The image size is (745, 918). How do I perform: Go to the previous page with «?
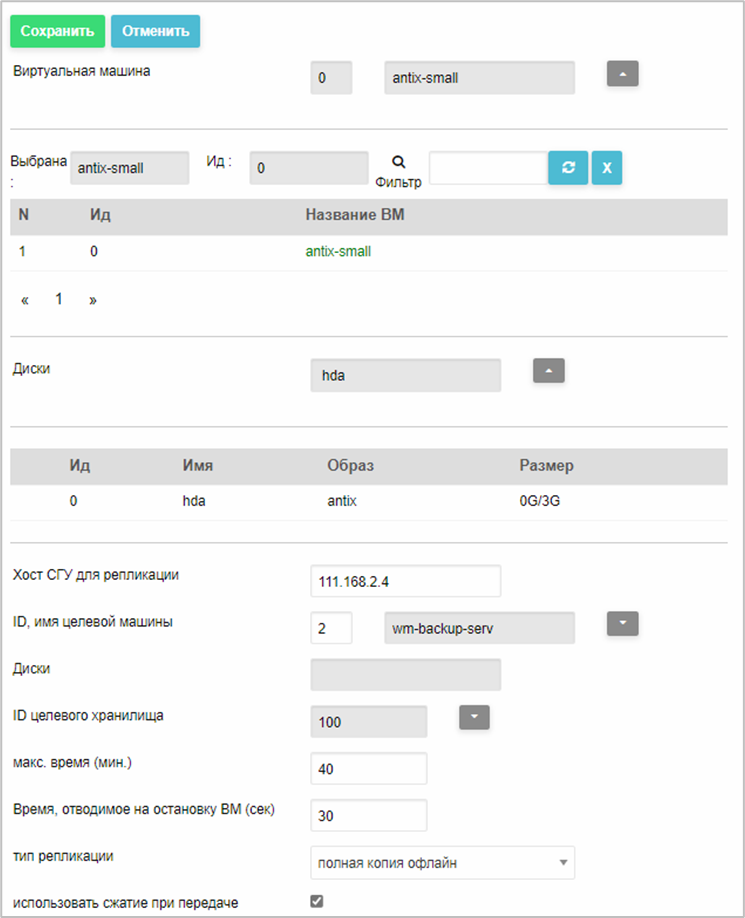25,300
